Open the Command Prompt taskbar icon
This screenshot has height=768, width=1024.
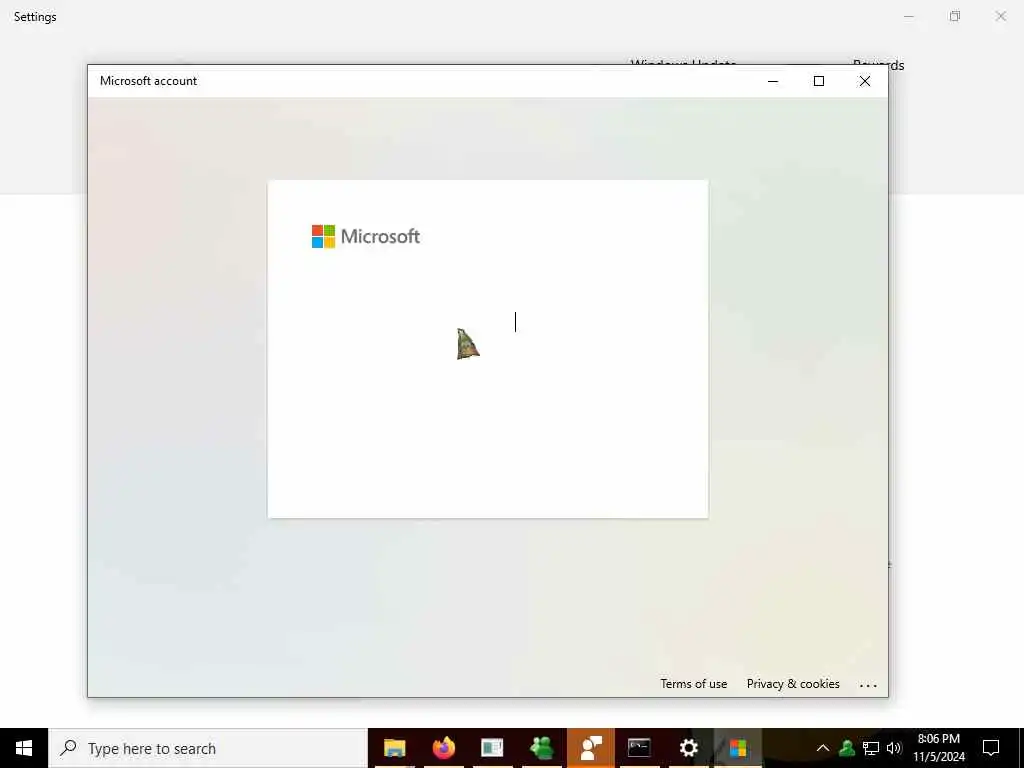coord(639,748)
